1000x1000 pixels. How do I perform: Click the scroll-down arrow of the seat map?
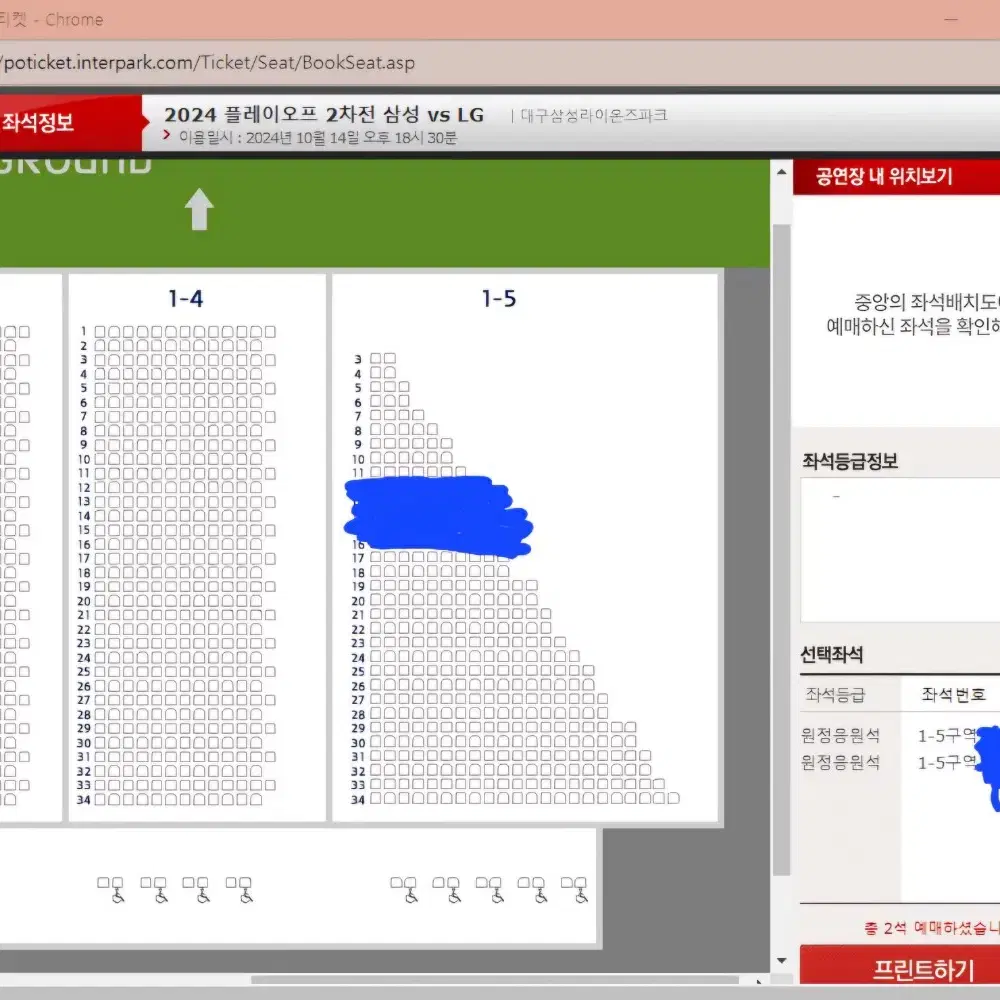point(781,960)
